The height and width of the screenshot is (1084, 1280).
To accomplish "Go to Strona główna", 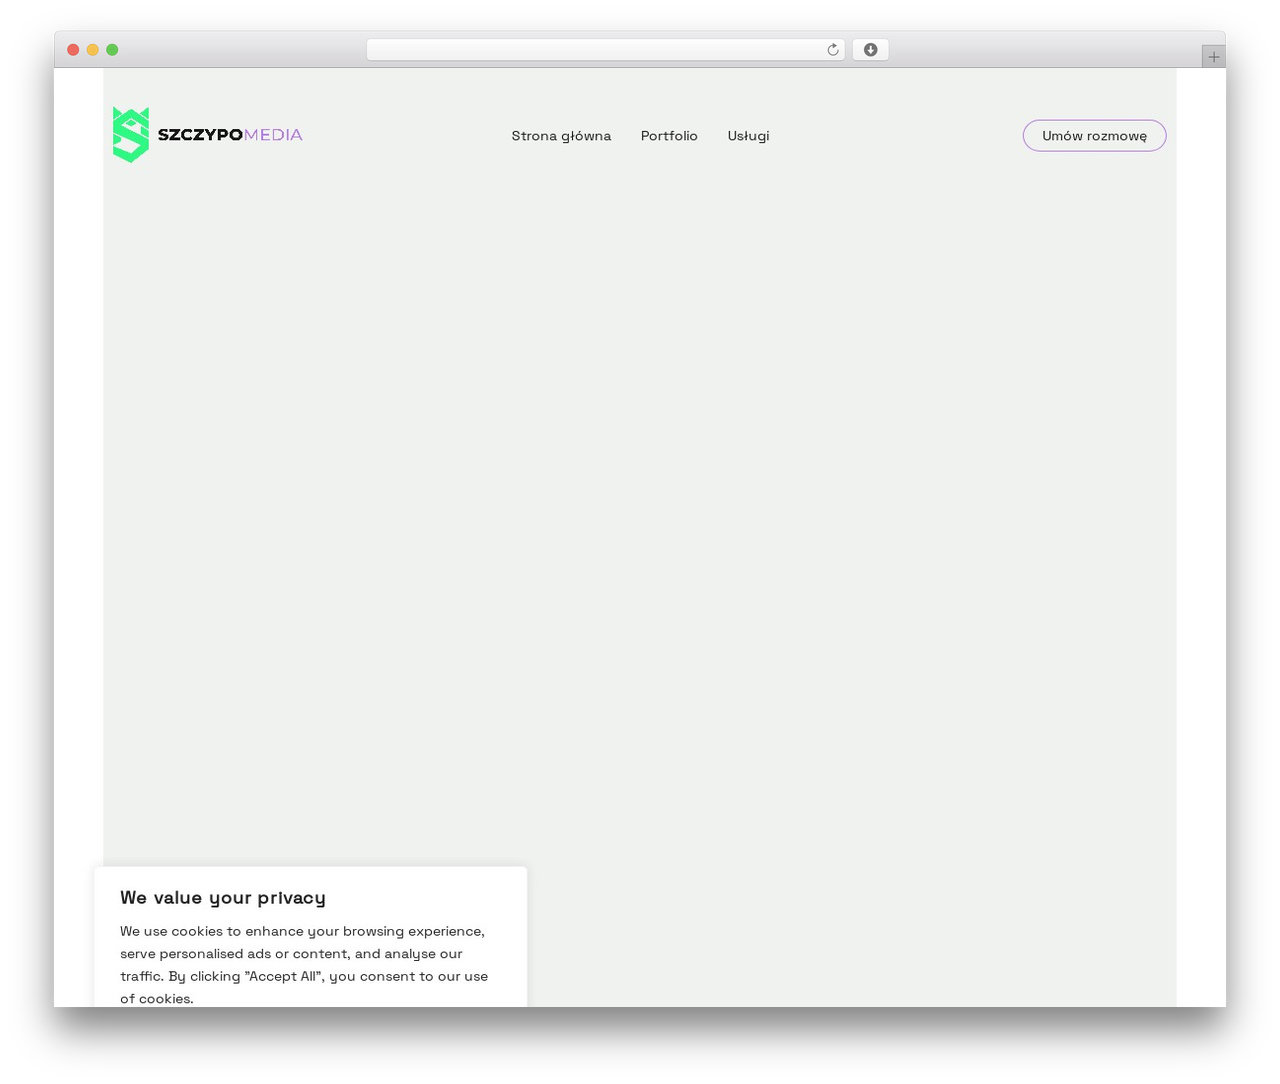I will point(561,136).
